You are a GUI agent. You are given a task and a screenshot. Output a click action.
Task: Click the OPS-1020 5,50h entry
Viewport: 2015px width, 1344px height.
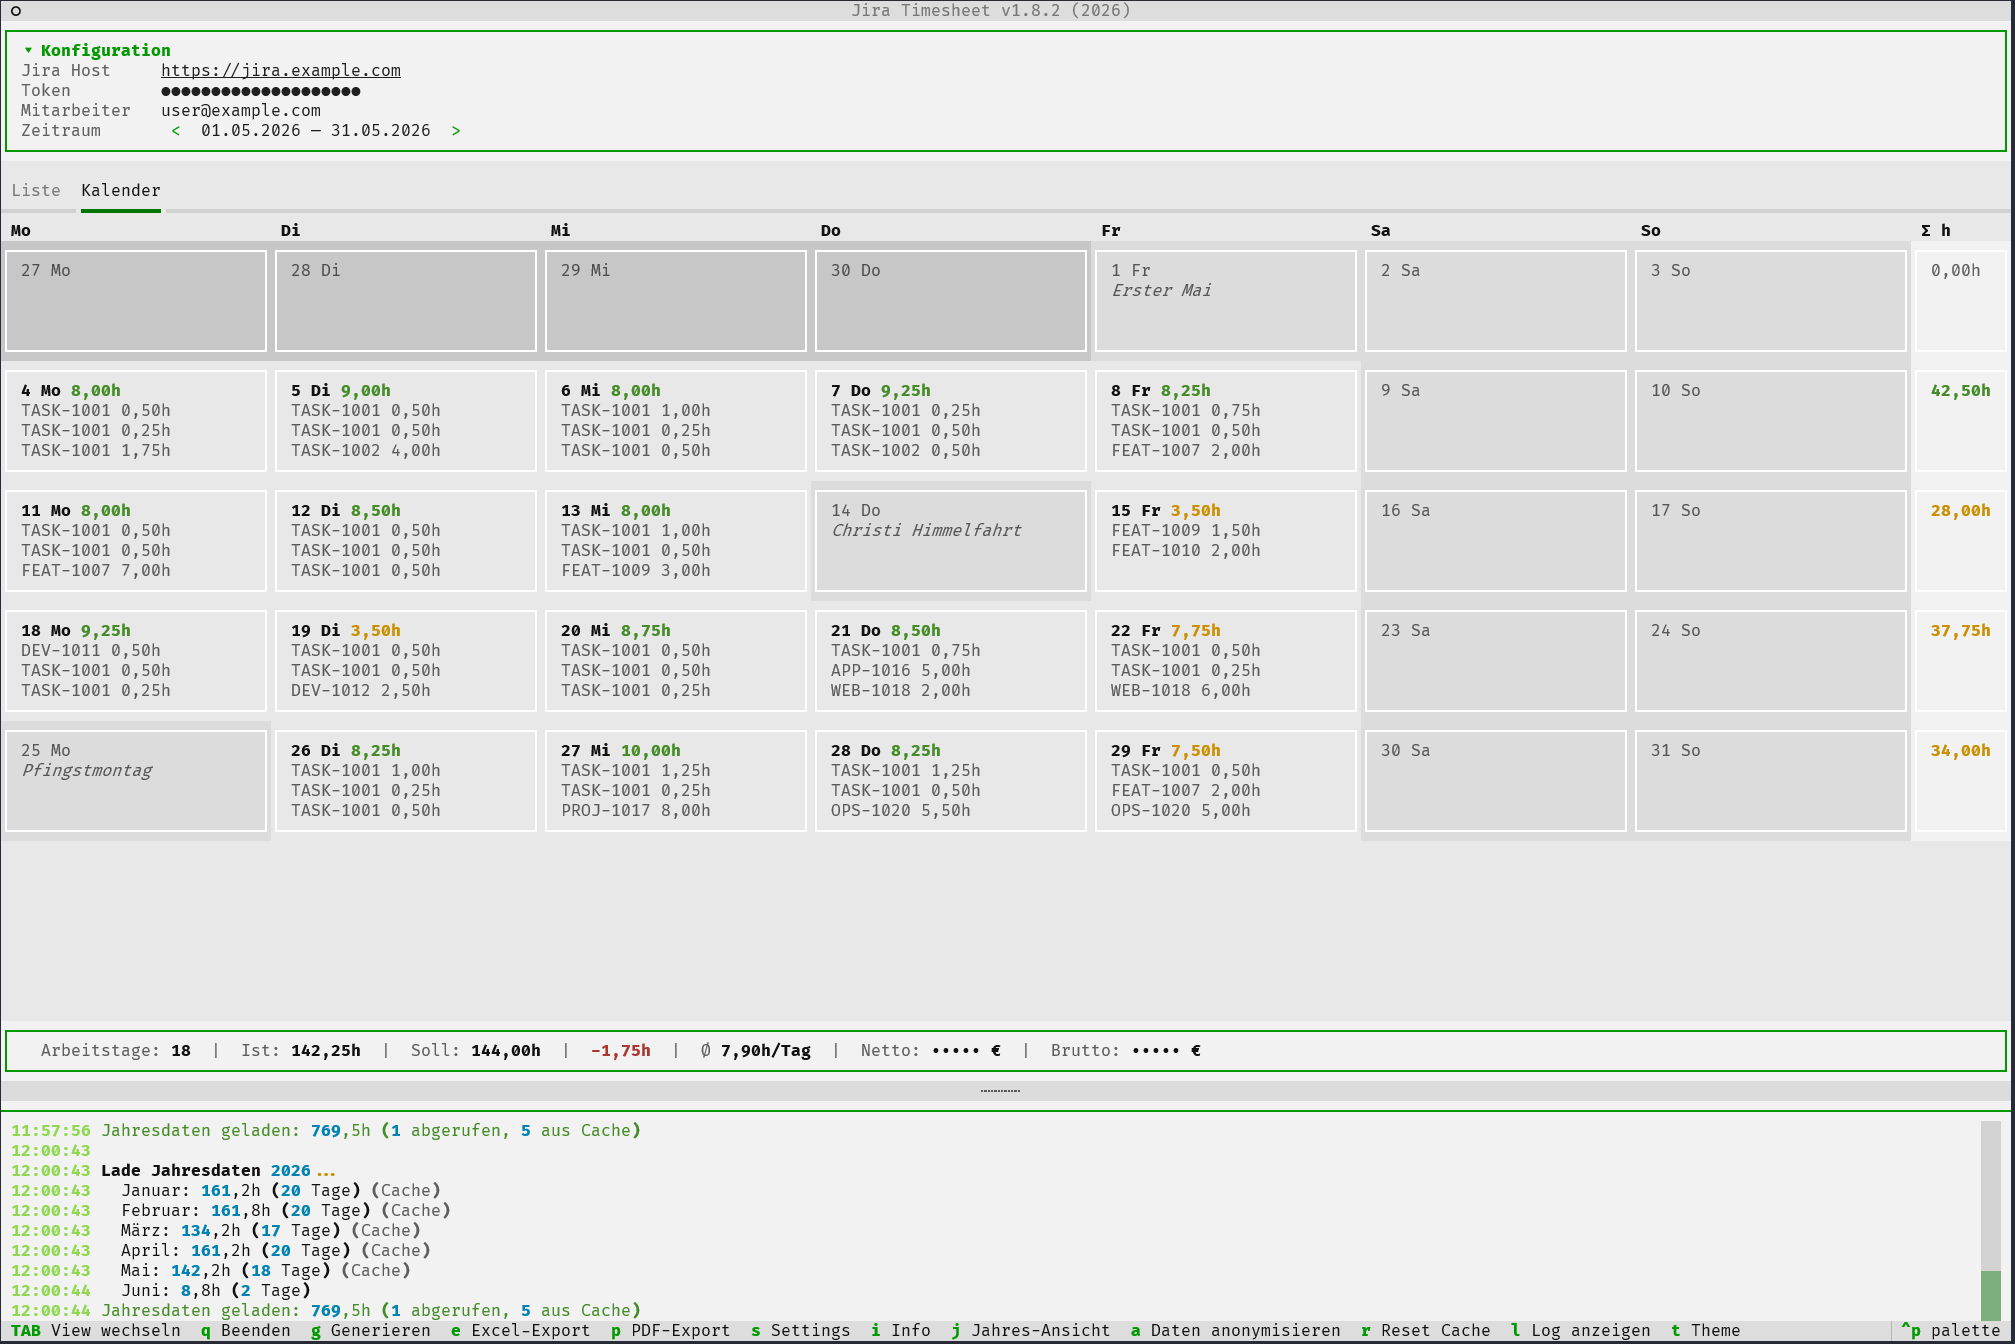click(901, 811)
